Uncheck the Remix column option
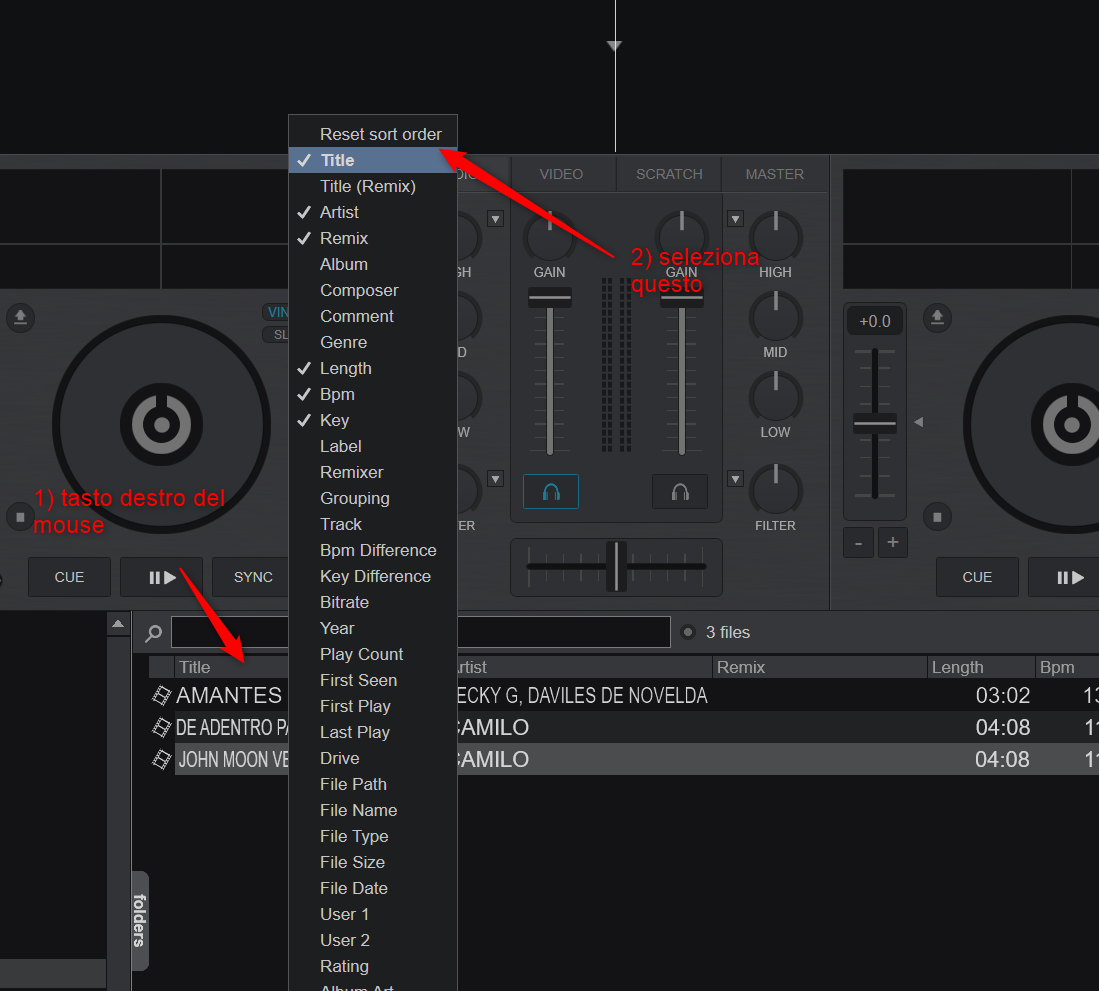 (x=373, y=238)
